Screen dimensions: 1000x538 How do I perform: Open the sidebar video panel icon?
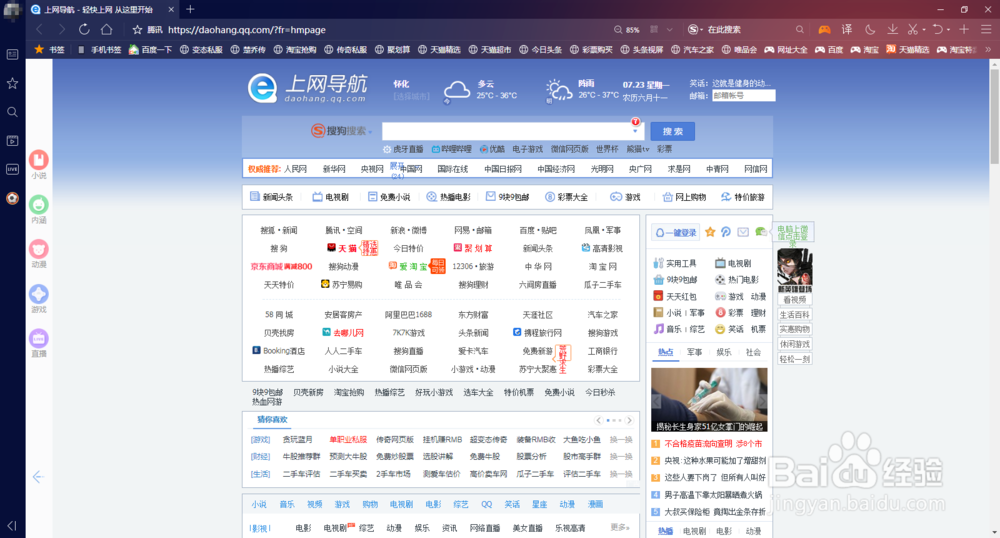click(12, 141)
